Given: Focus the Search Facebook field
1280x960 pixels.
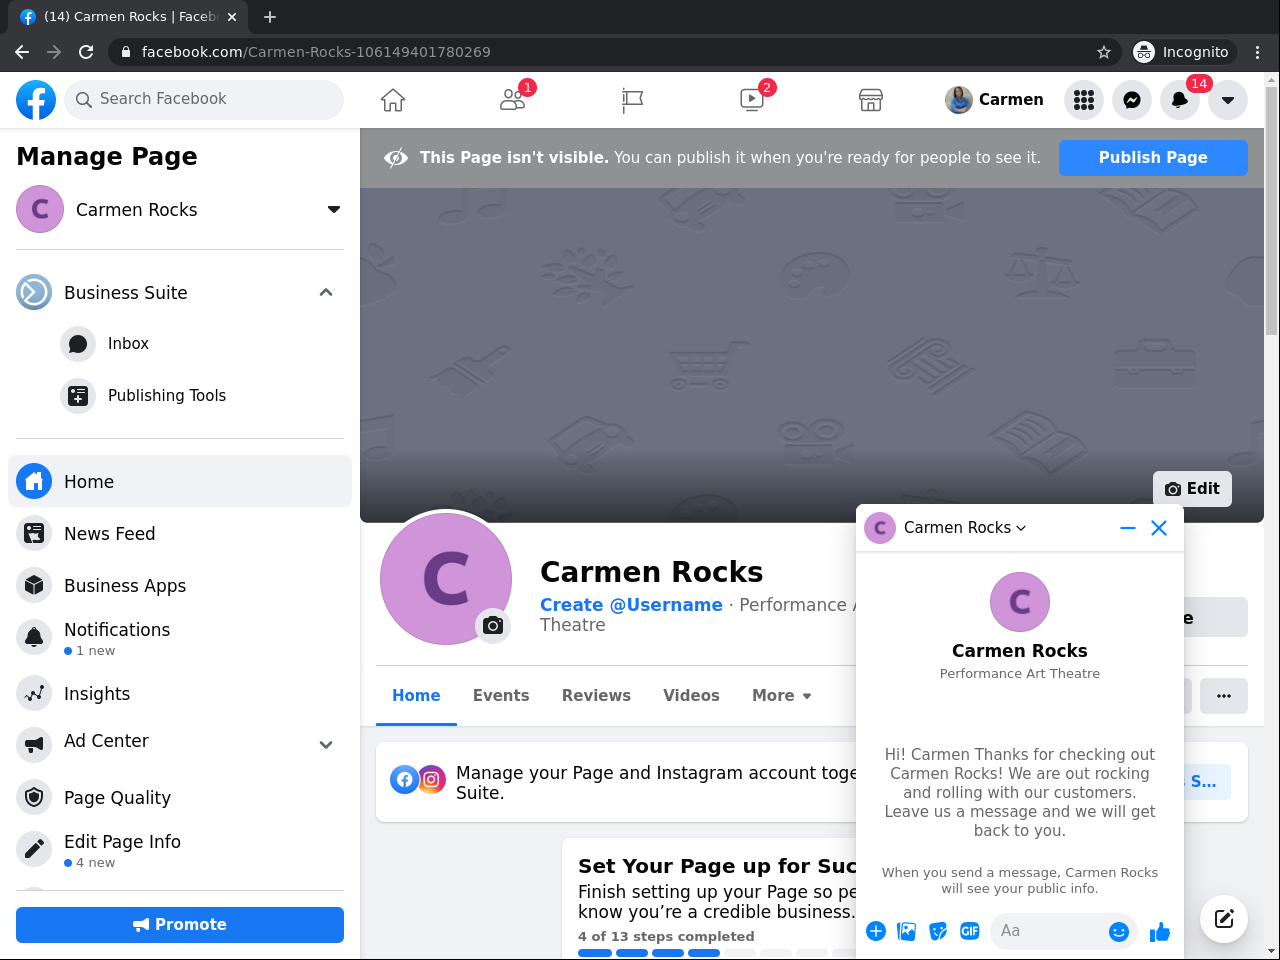Looking at the screenshot, I should [204, 99].
